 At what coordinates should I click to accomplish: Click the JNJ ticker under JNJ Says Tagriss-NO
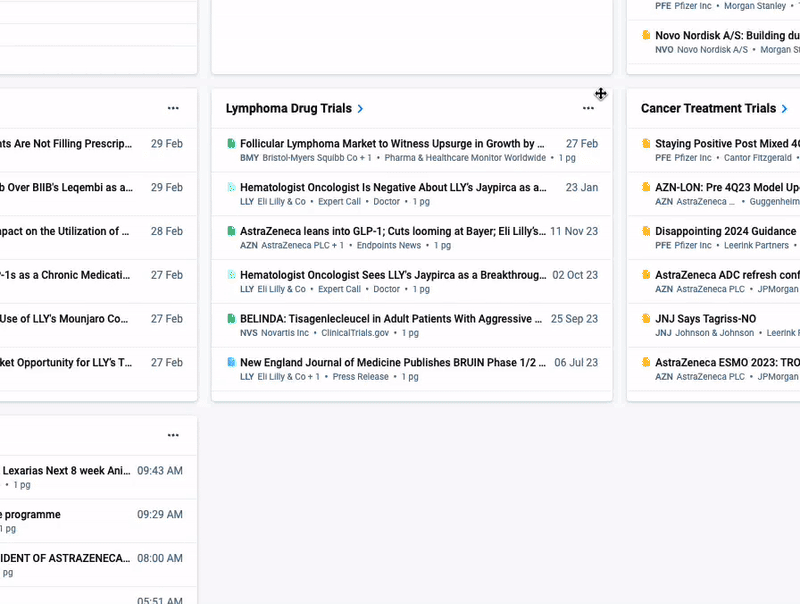(x=663, y=333)
